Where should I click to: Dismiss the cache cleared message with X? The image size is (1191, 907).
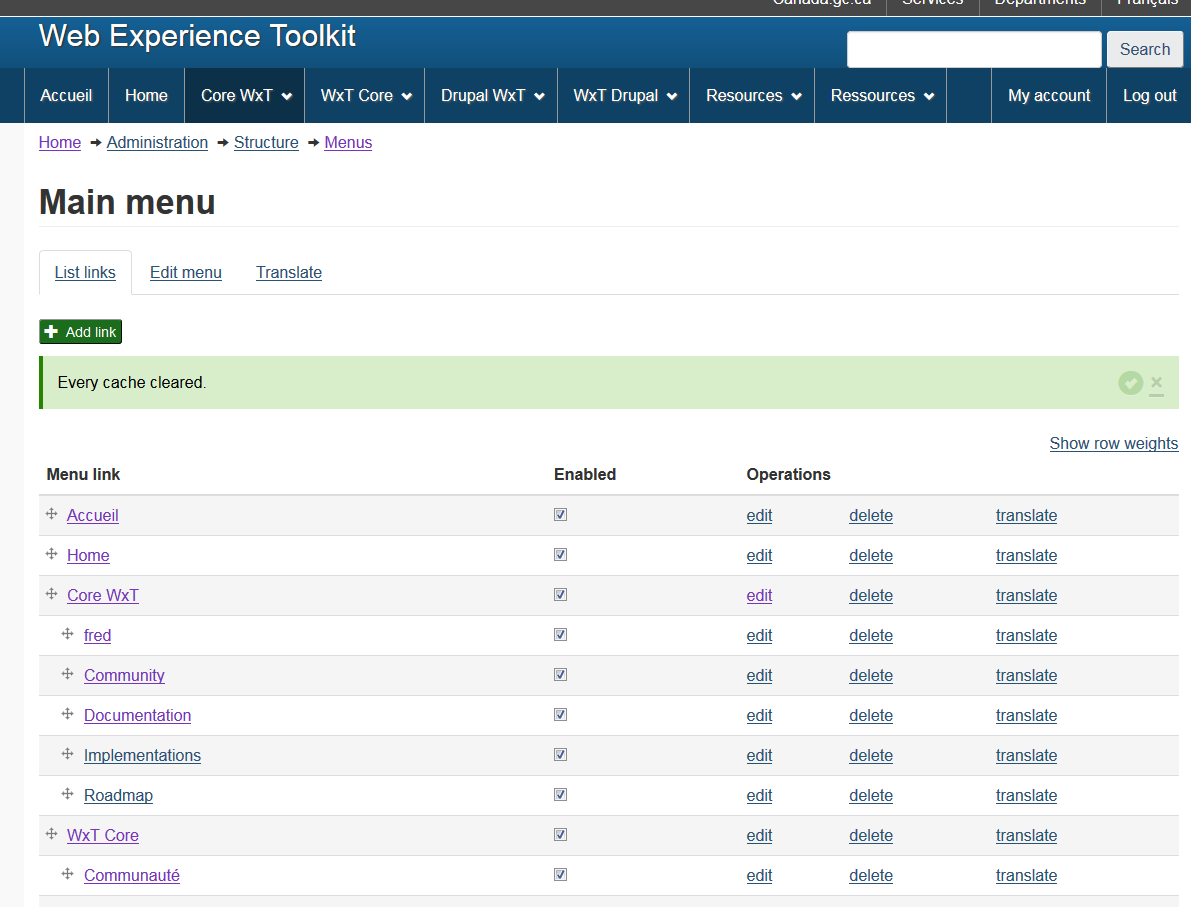[x=1157, y=383]
